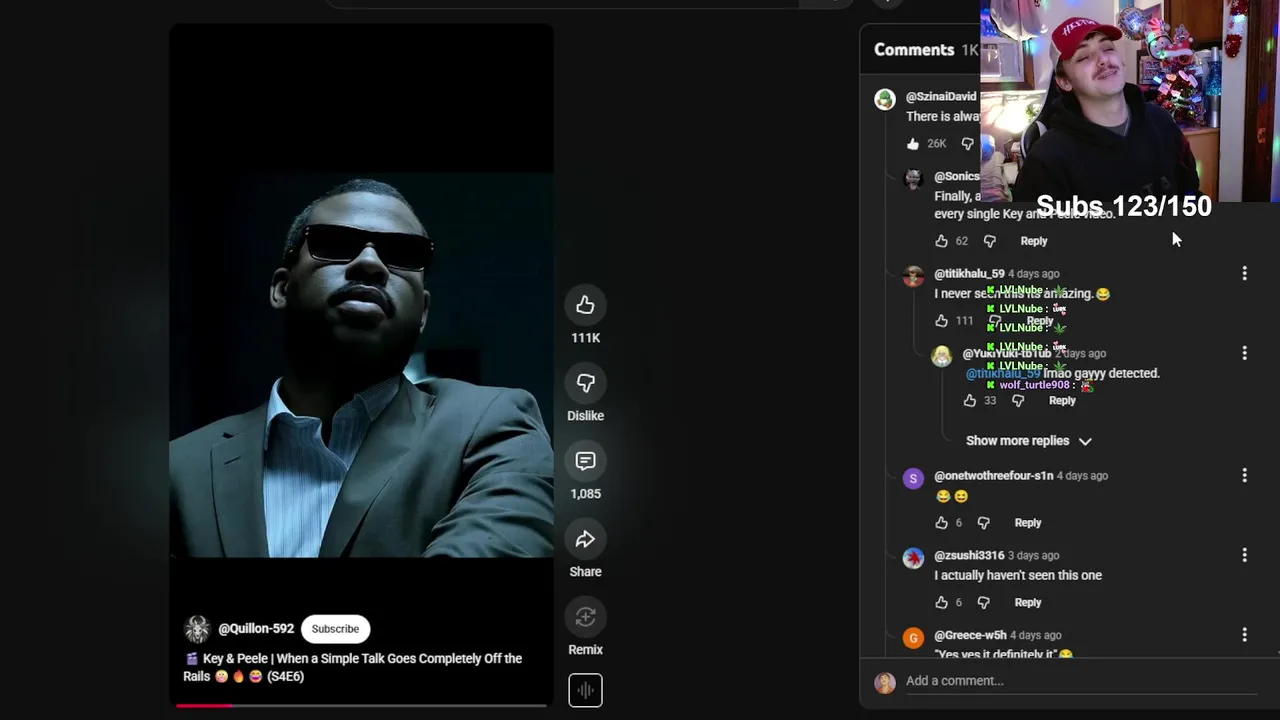Click the Add a comment field
The height and width of the screenshot is (720, 1280).
1081,681
